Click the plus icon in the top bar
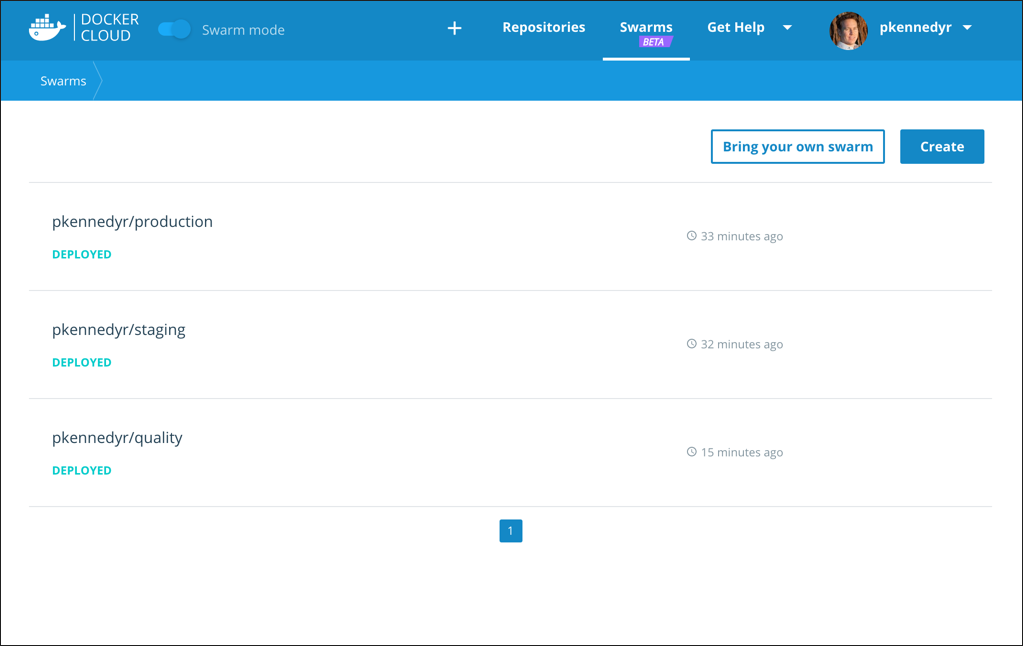 point(454,28)
